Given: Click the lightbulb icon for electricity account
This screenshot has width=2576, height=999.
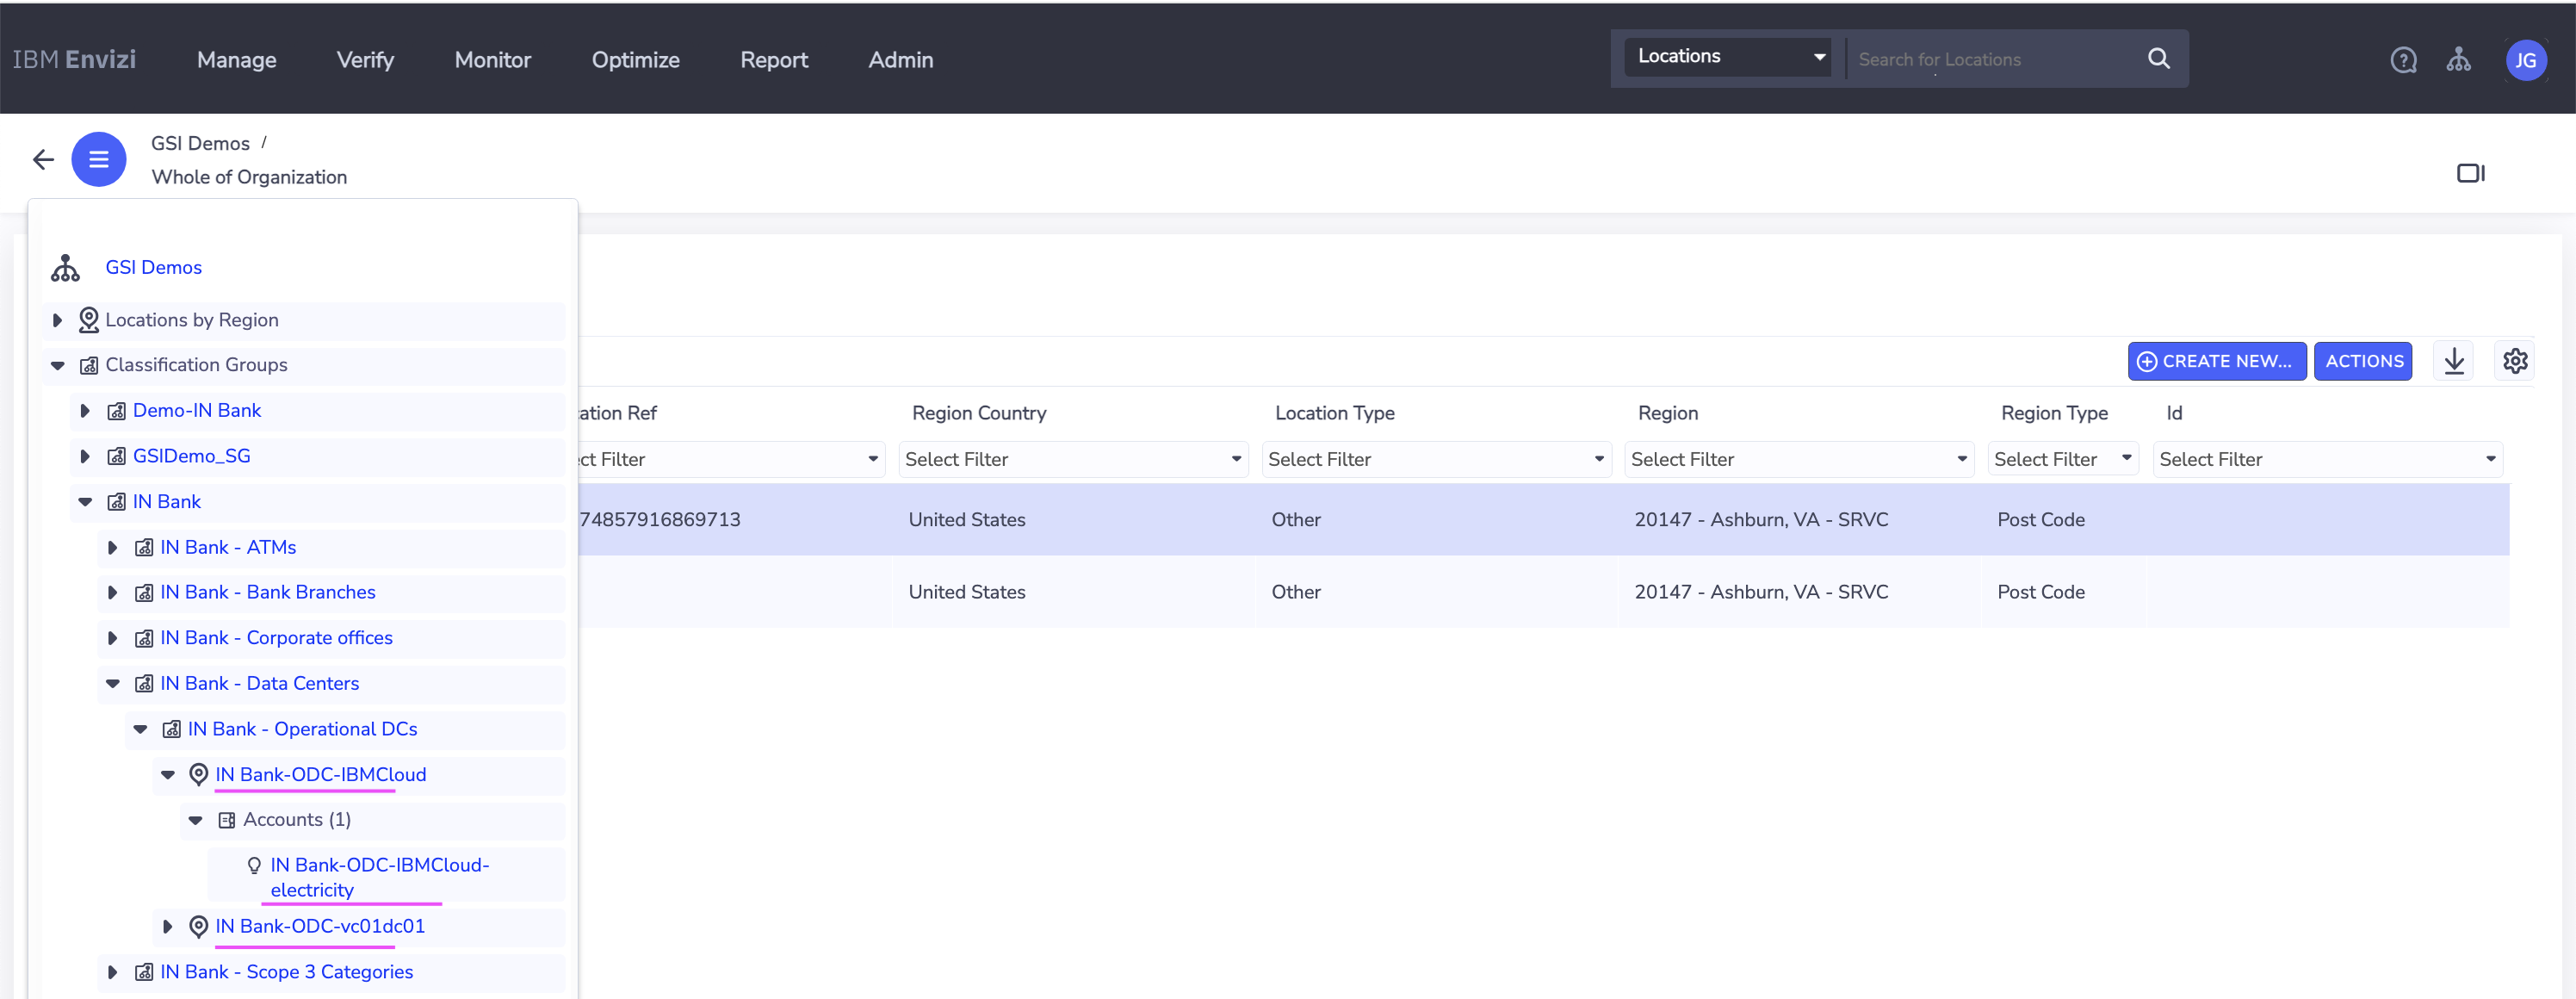Looking at the screenshot, I should [254, 866].
